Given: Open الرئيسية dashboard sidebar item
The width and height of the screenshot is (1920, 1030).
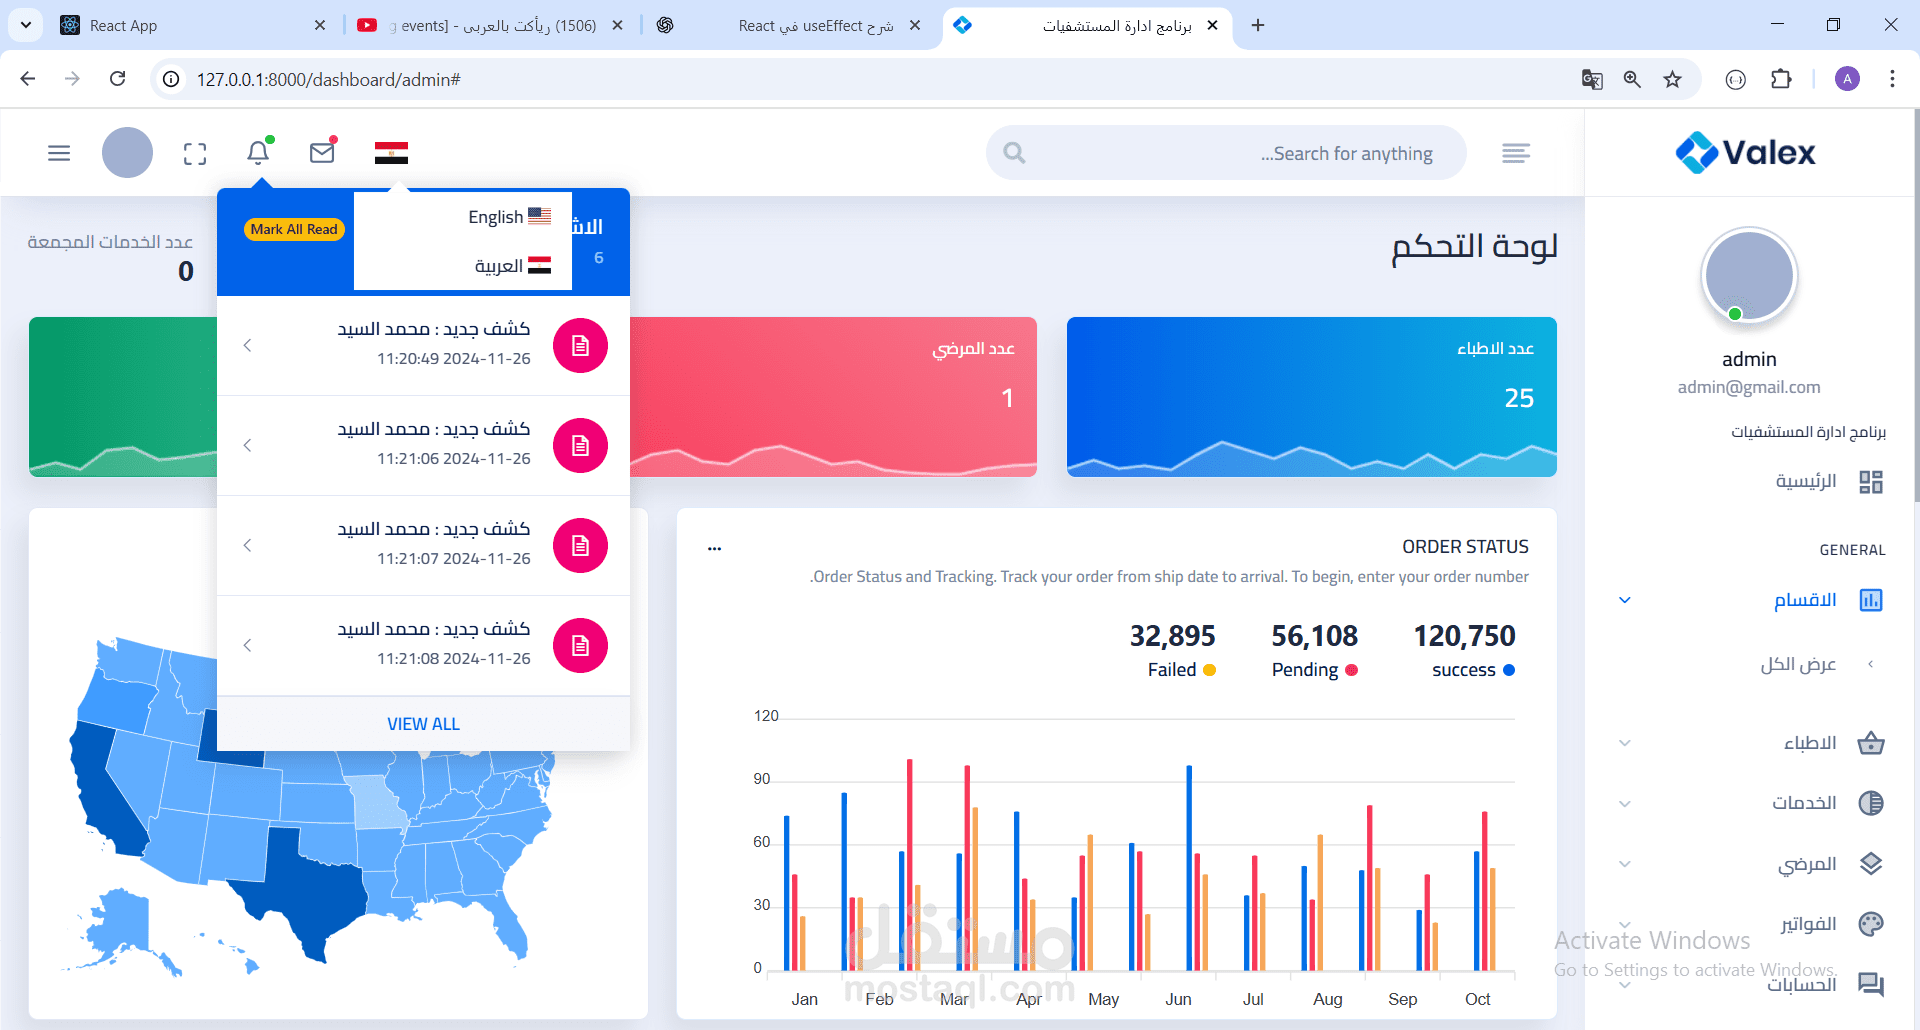Looking at the screenshot, I should point(1806,481).
